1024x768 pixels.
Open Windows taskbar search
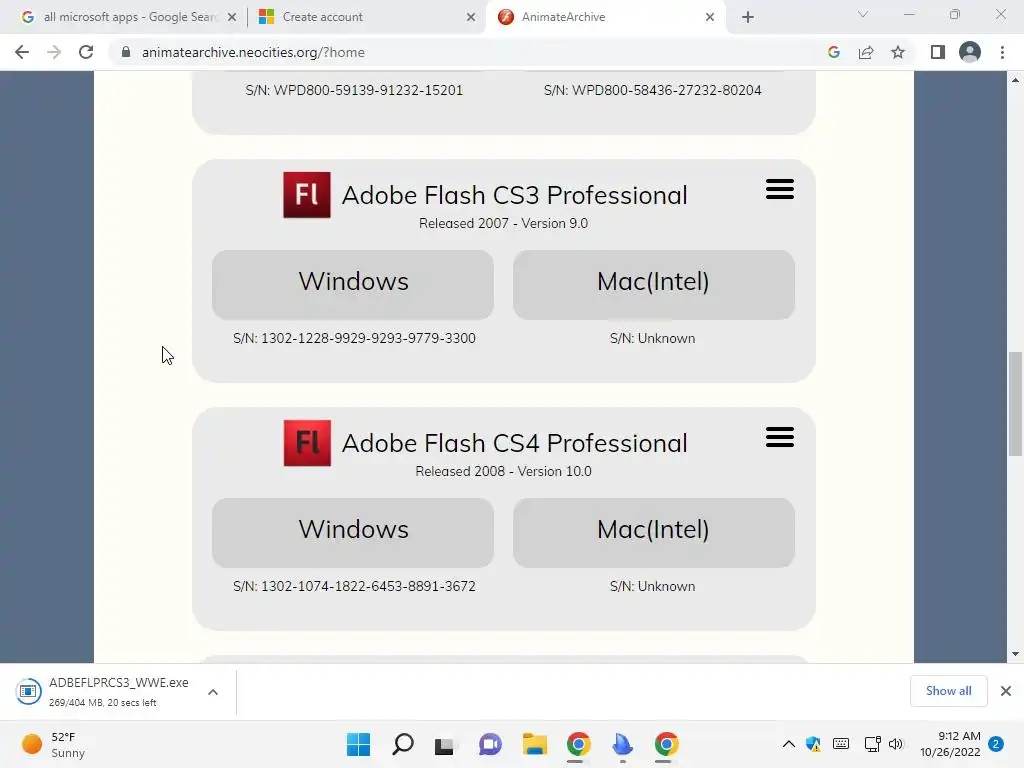click(x=402, y=744)
